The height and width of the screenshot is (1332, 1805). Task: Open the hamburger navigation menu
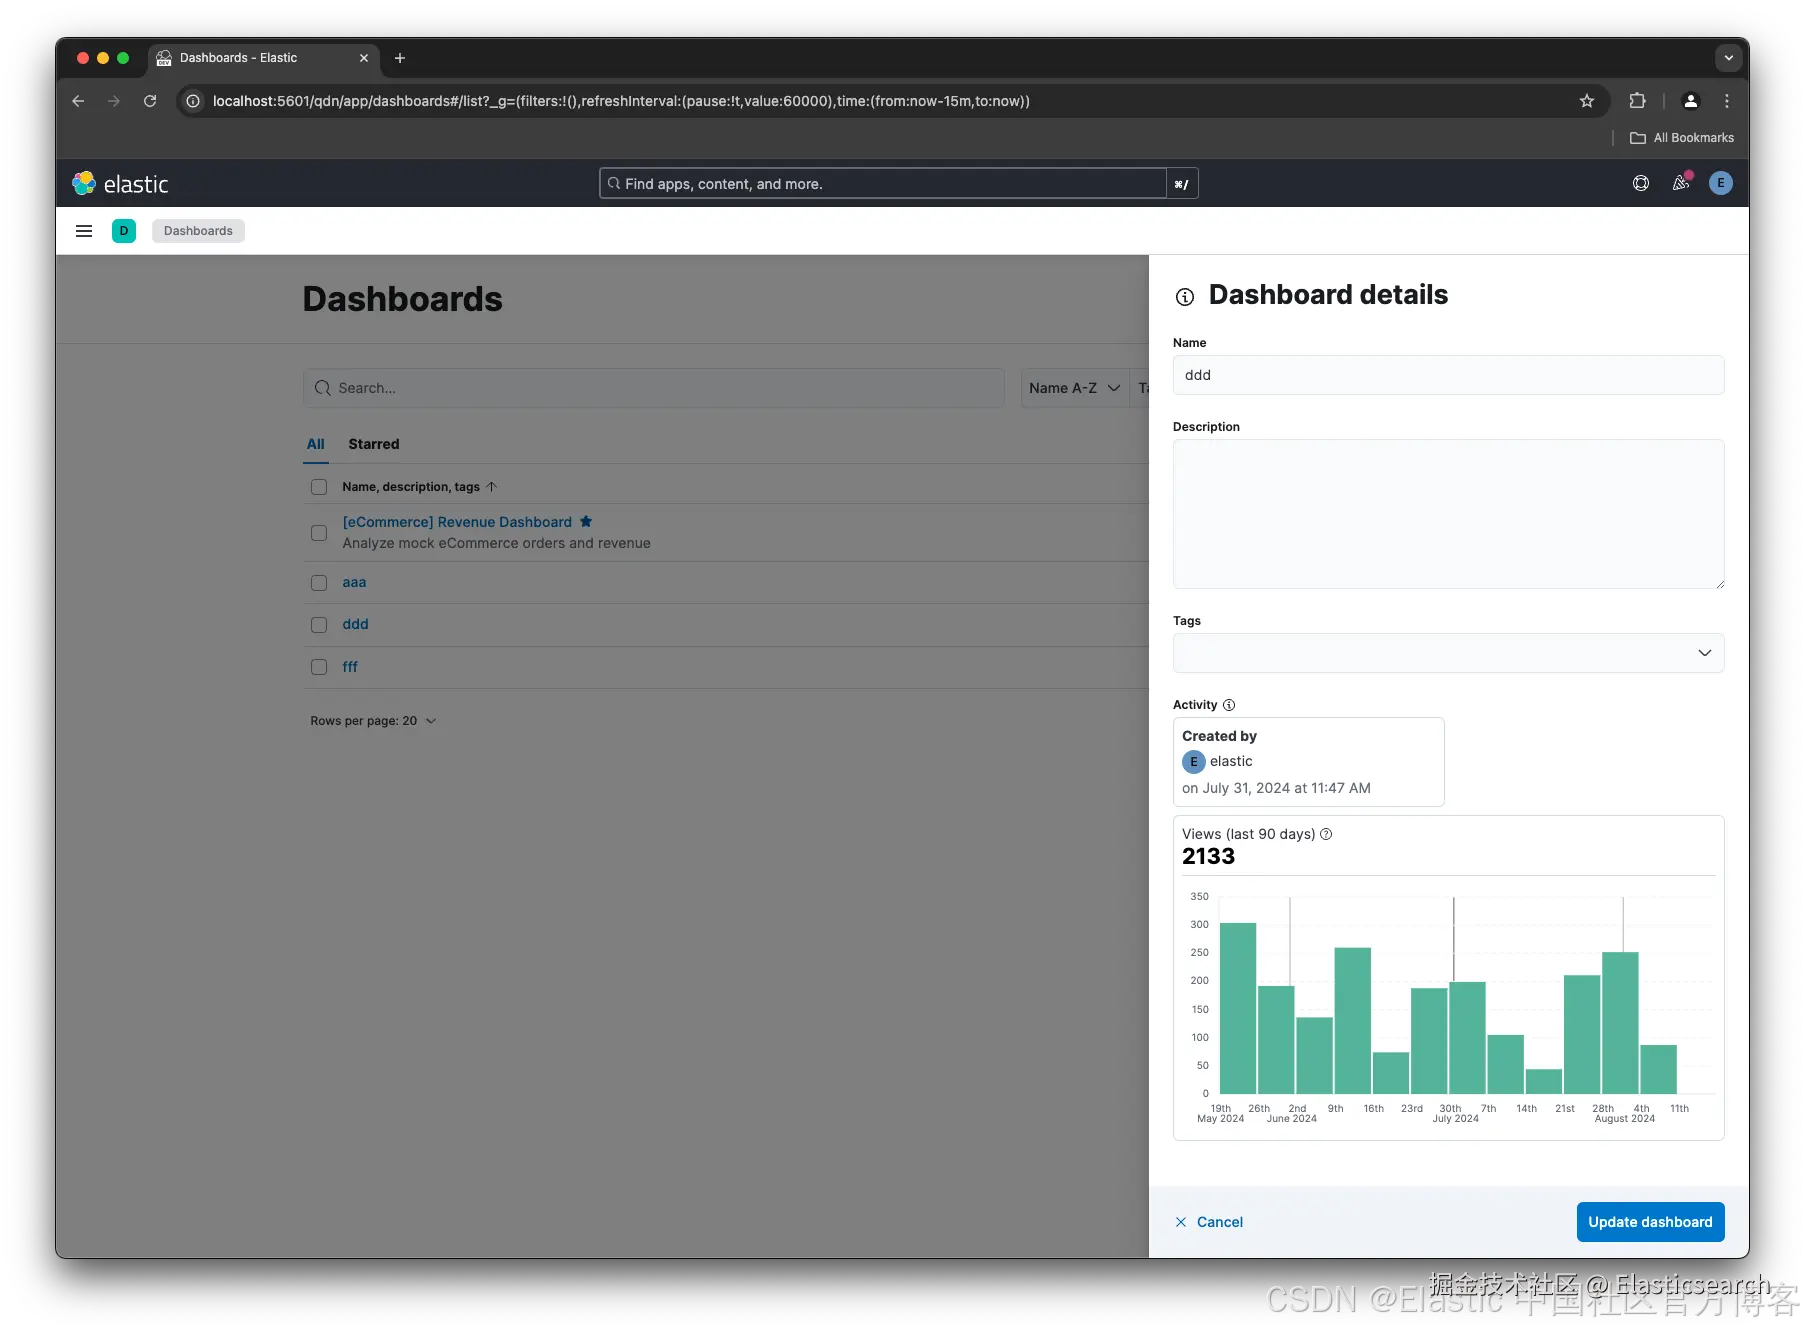coord(84,231)
